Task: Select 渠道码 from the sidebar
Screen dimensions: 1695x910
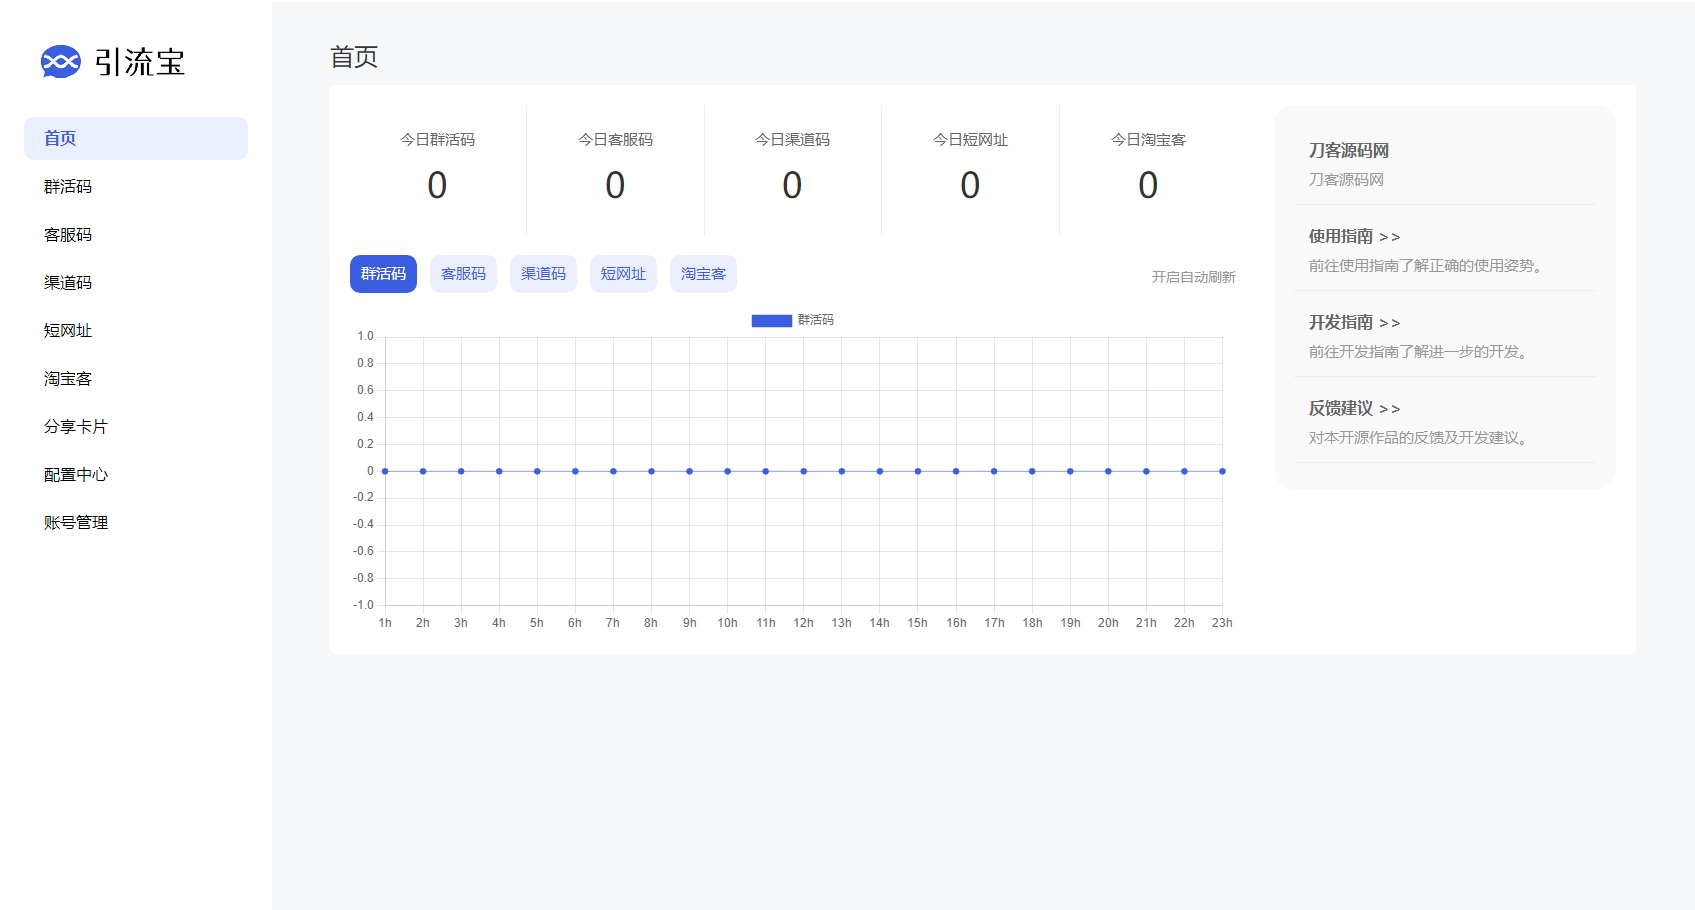Action: click(x=68, y=283)
